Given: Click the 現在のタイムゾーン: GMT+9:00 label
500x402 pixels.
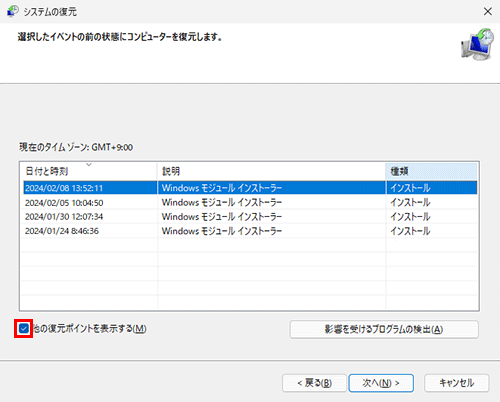Looking at the screenshot, I should 76,147.
